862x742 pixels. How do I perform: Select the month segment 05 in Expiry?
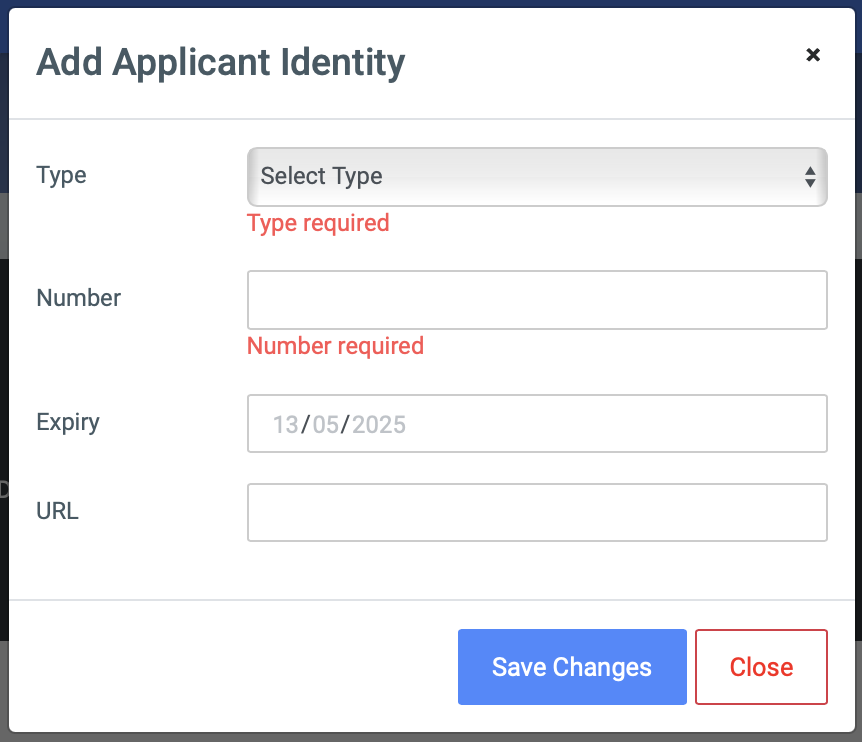tap(325, 424)
